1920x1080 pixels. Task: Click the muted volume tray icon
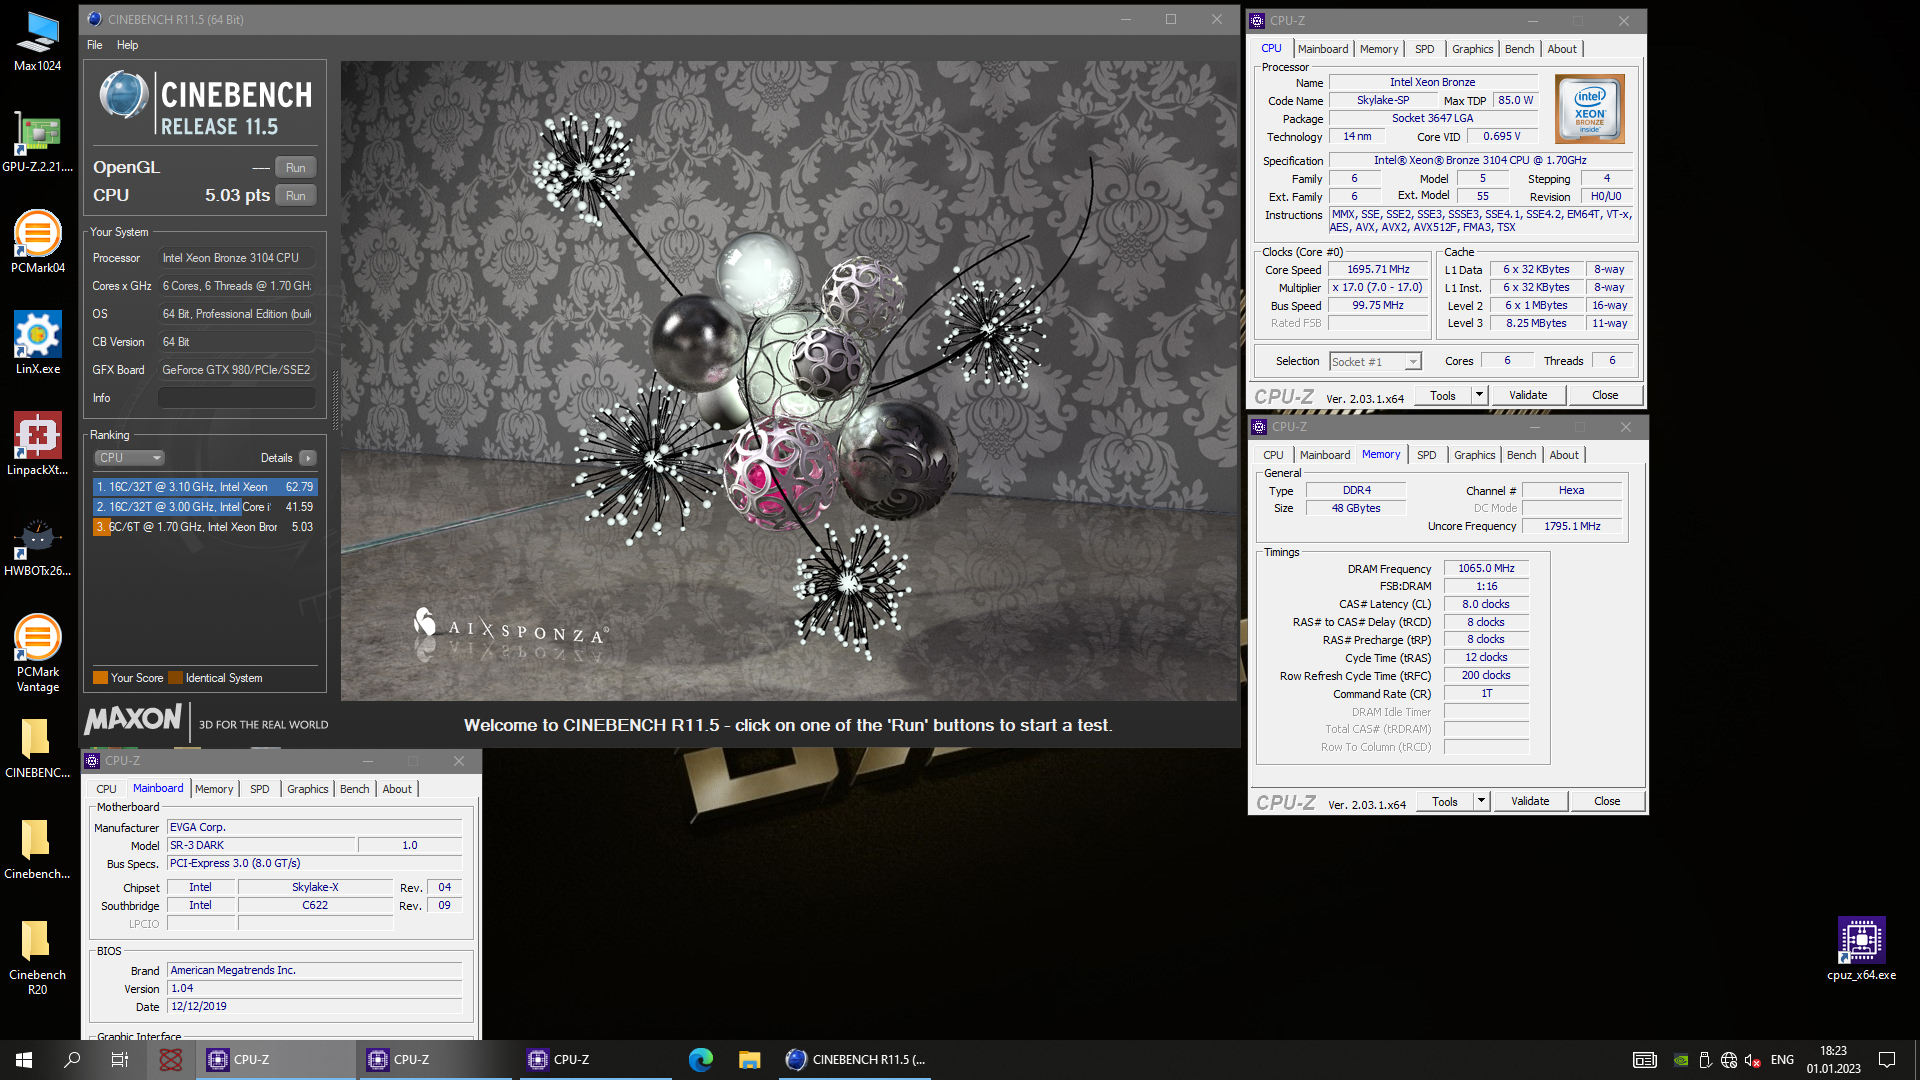[1752, 1060]
